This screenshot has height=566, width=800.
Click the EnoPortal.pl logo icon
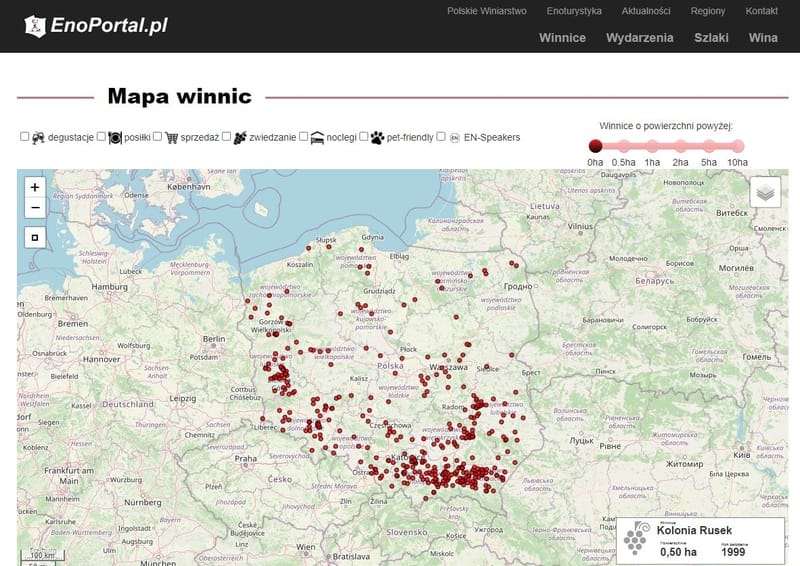(x=35, y=26)
